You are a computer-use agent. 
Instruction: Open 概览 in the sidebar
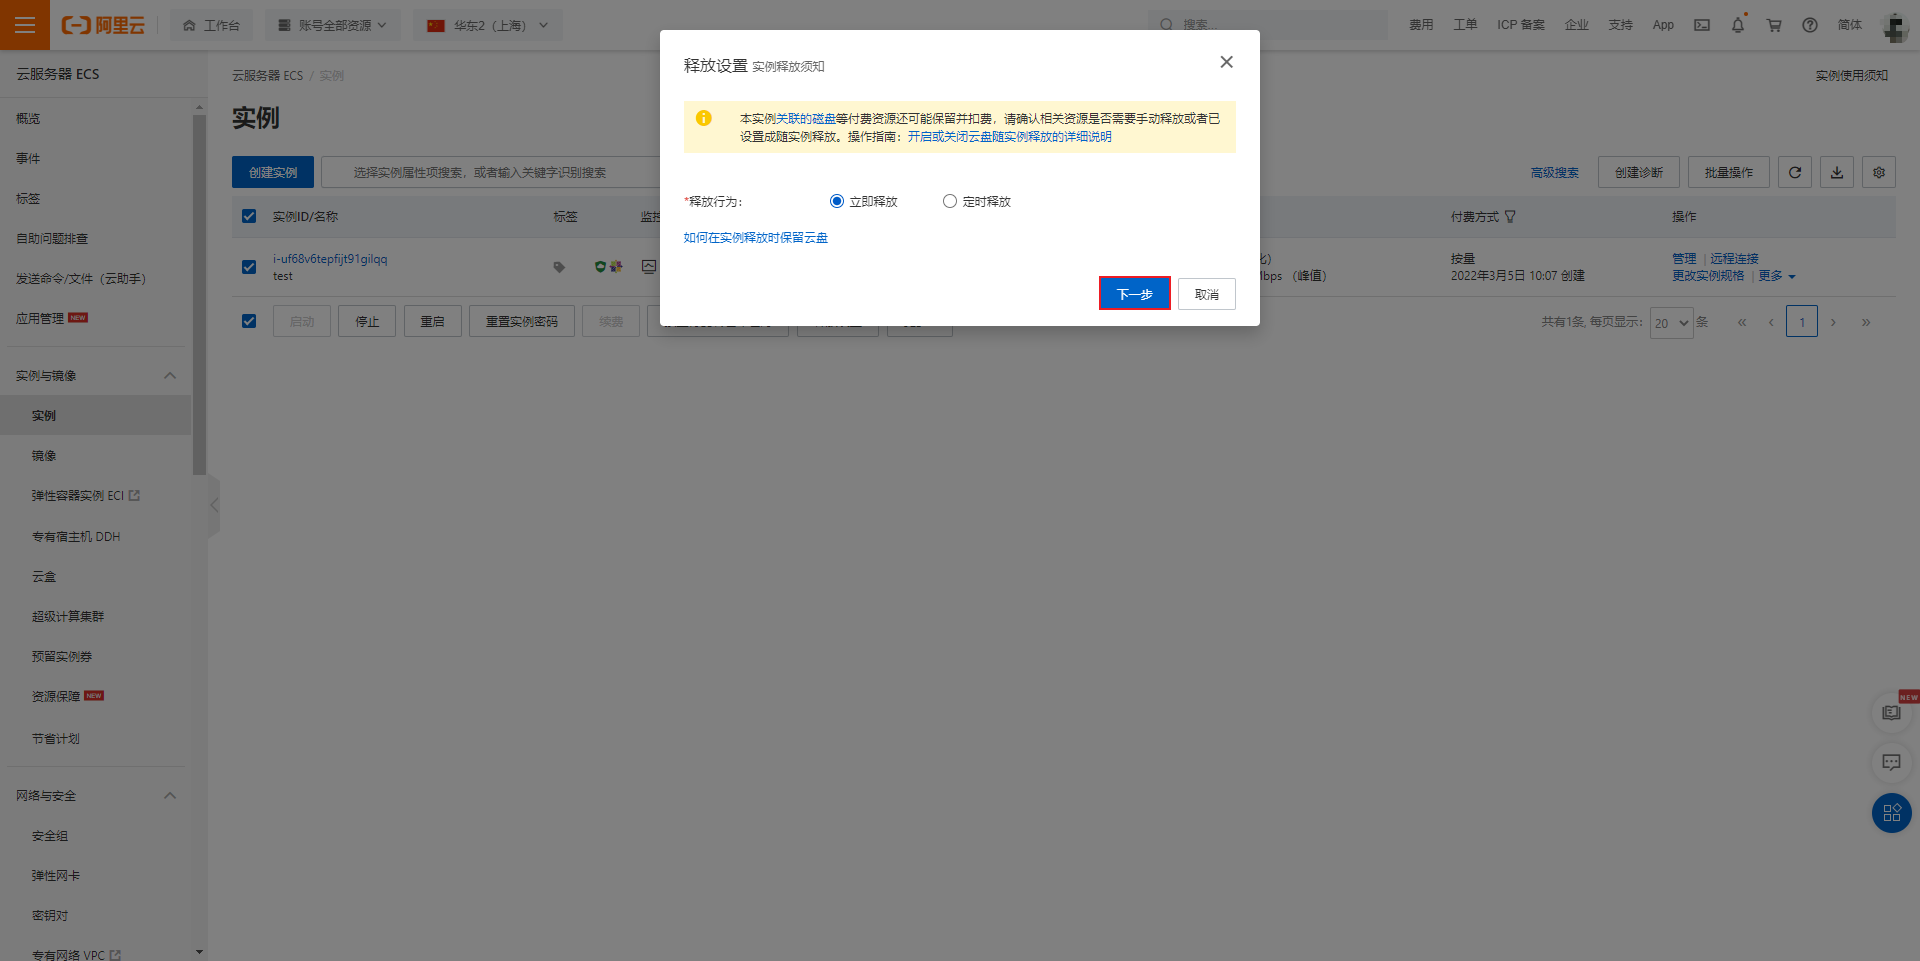(28, 118)
